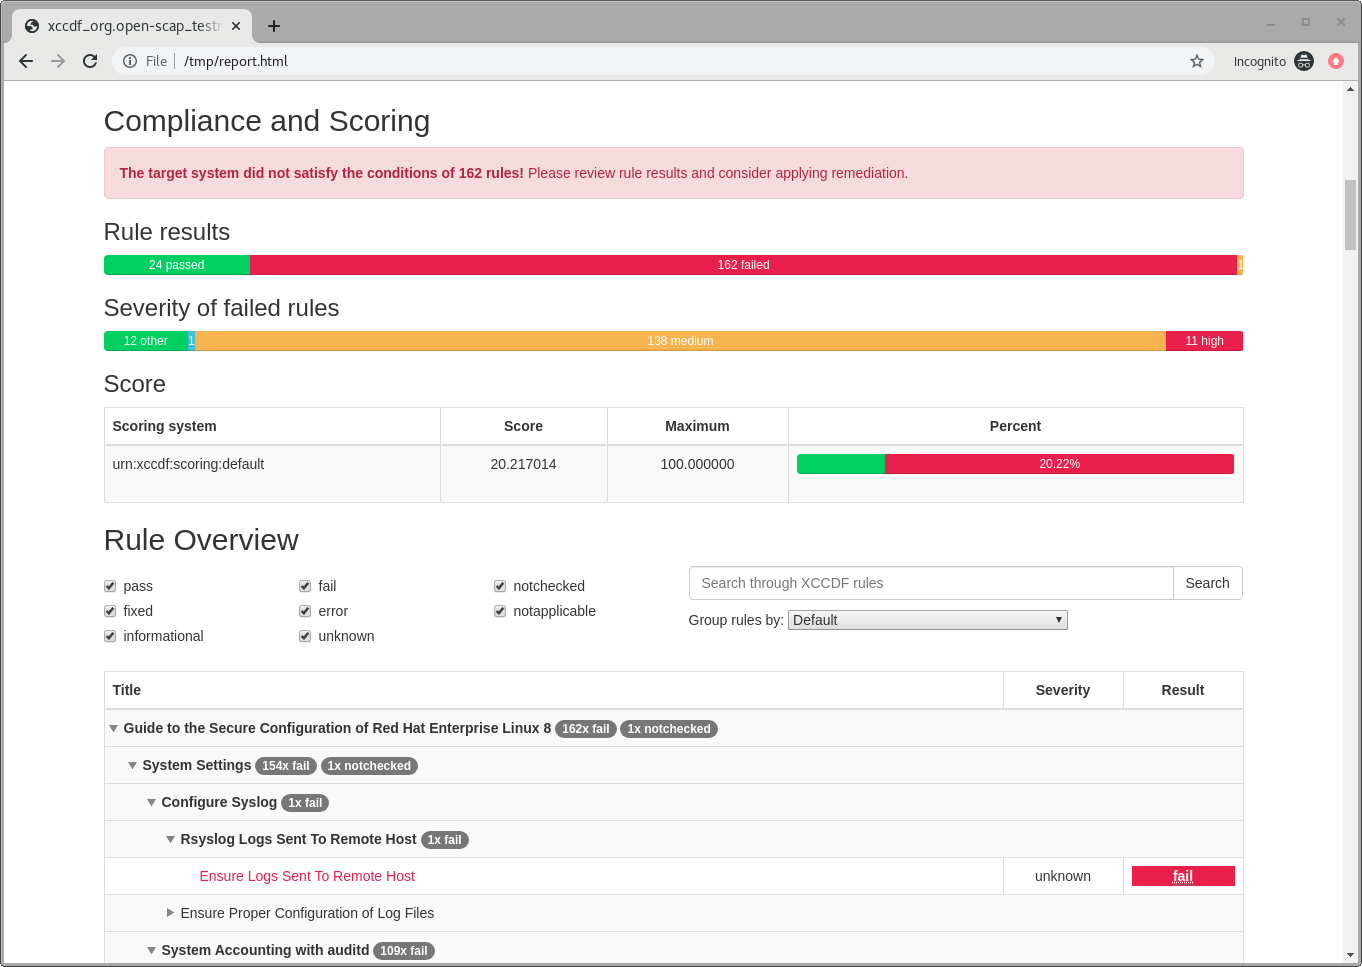This screenshot has width=1362, height=967.
Task: Open the Ensure Logs Sent To Remote Host rule
Action: click(x=307, y=876)
